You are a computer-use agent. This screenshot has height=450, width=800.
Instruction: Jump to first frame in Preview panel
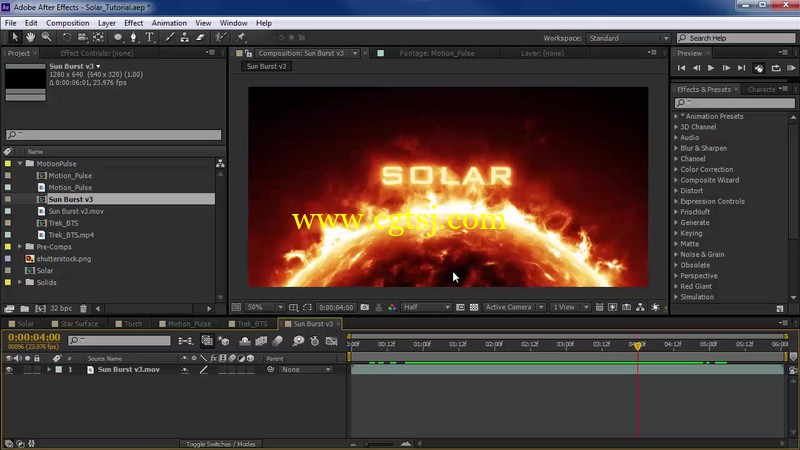(x=681, y=68)
